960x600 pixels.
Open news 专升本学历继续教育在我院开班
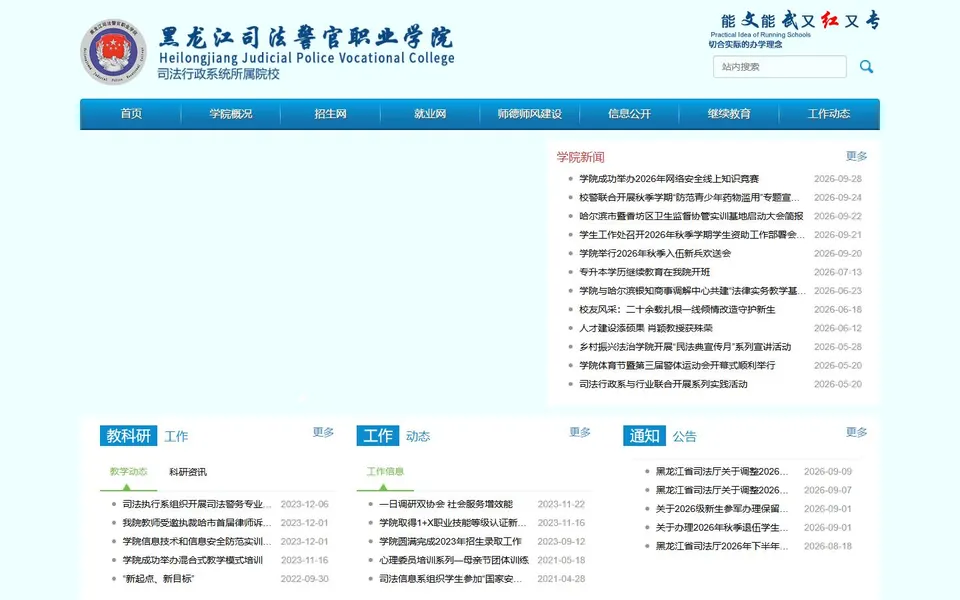tap(645, 272)
